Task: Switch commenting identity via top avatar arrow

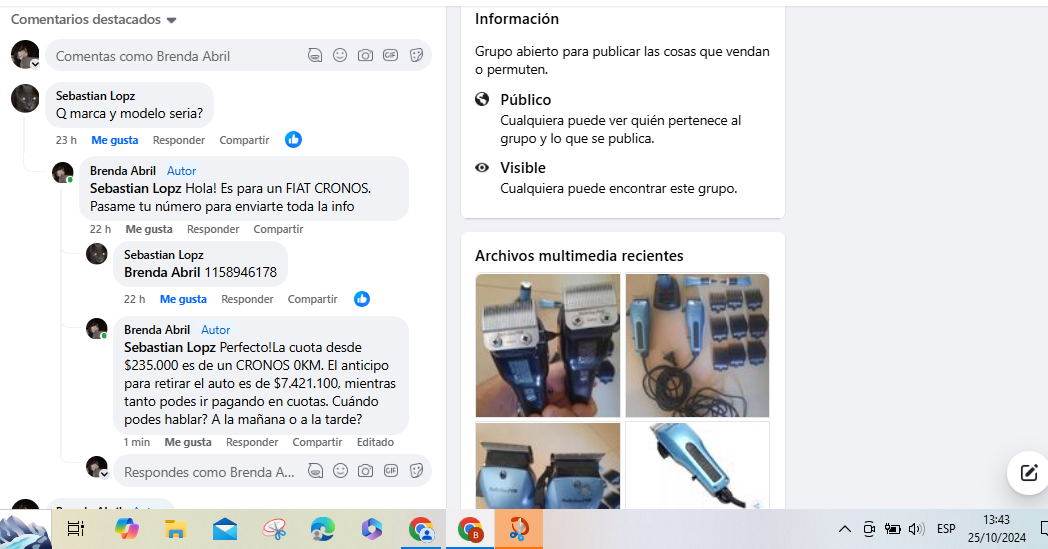Action: point(35,65)
